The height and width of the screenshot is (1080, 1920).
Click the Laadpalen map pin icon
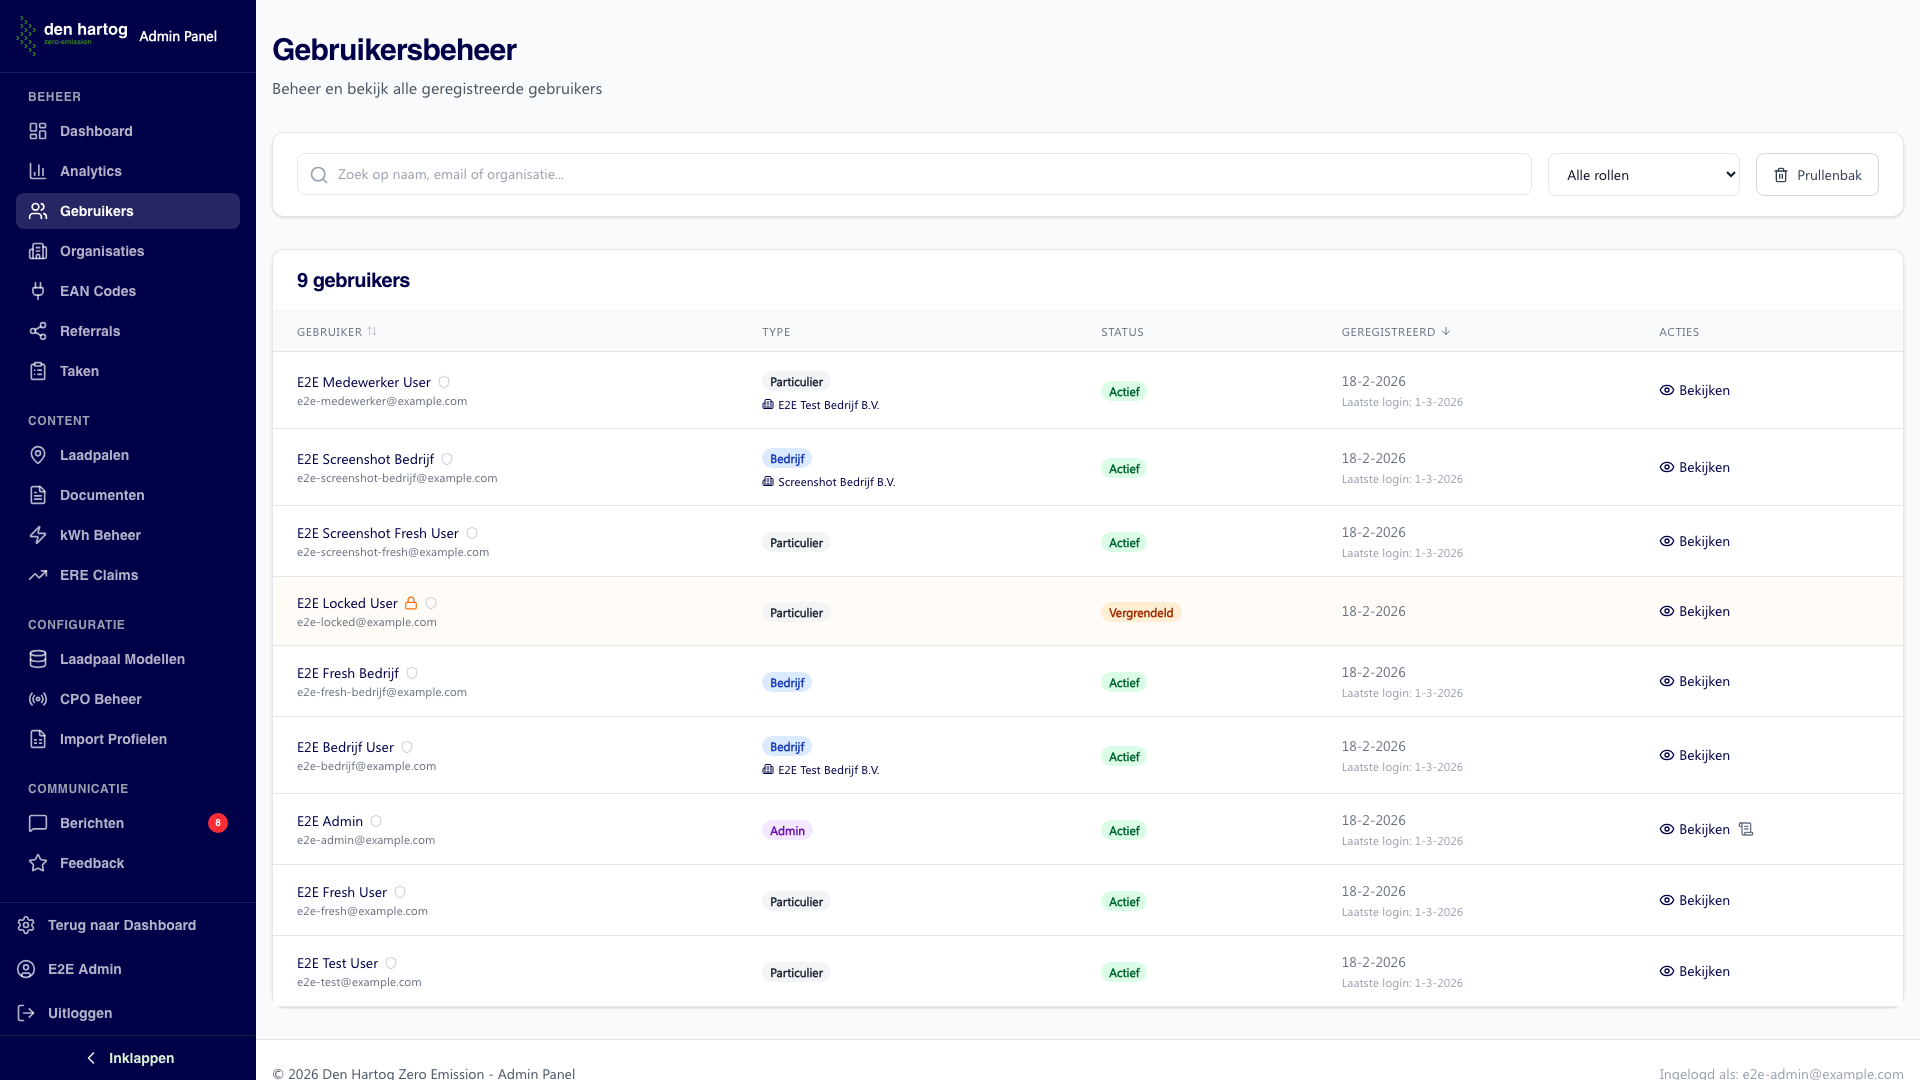click(38, 455)
